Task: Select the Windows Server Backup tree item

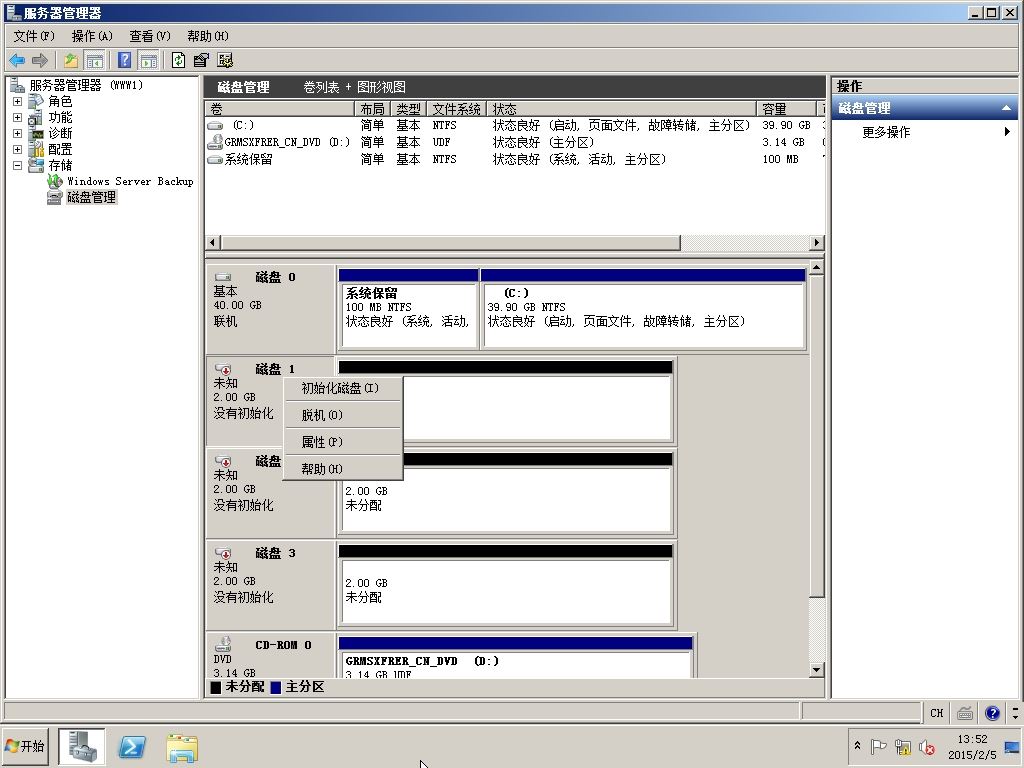Action: pyautogui.click(x=130, y=181)
